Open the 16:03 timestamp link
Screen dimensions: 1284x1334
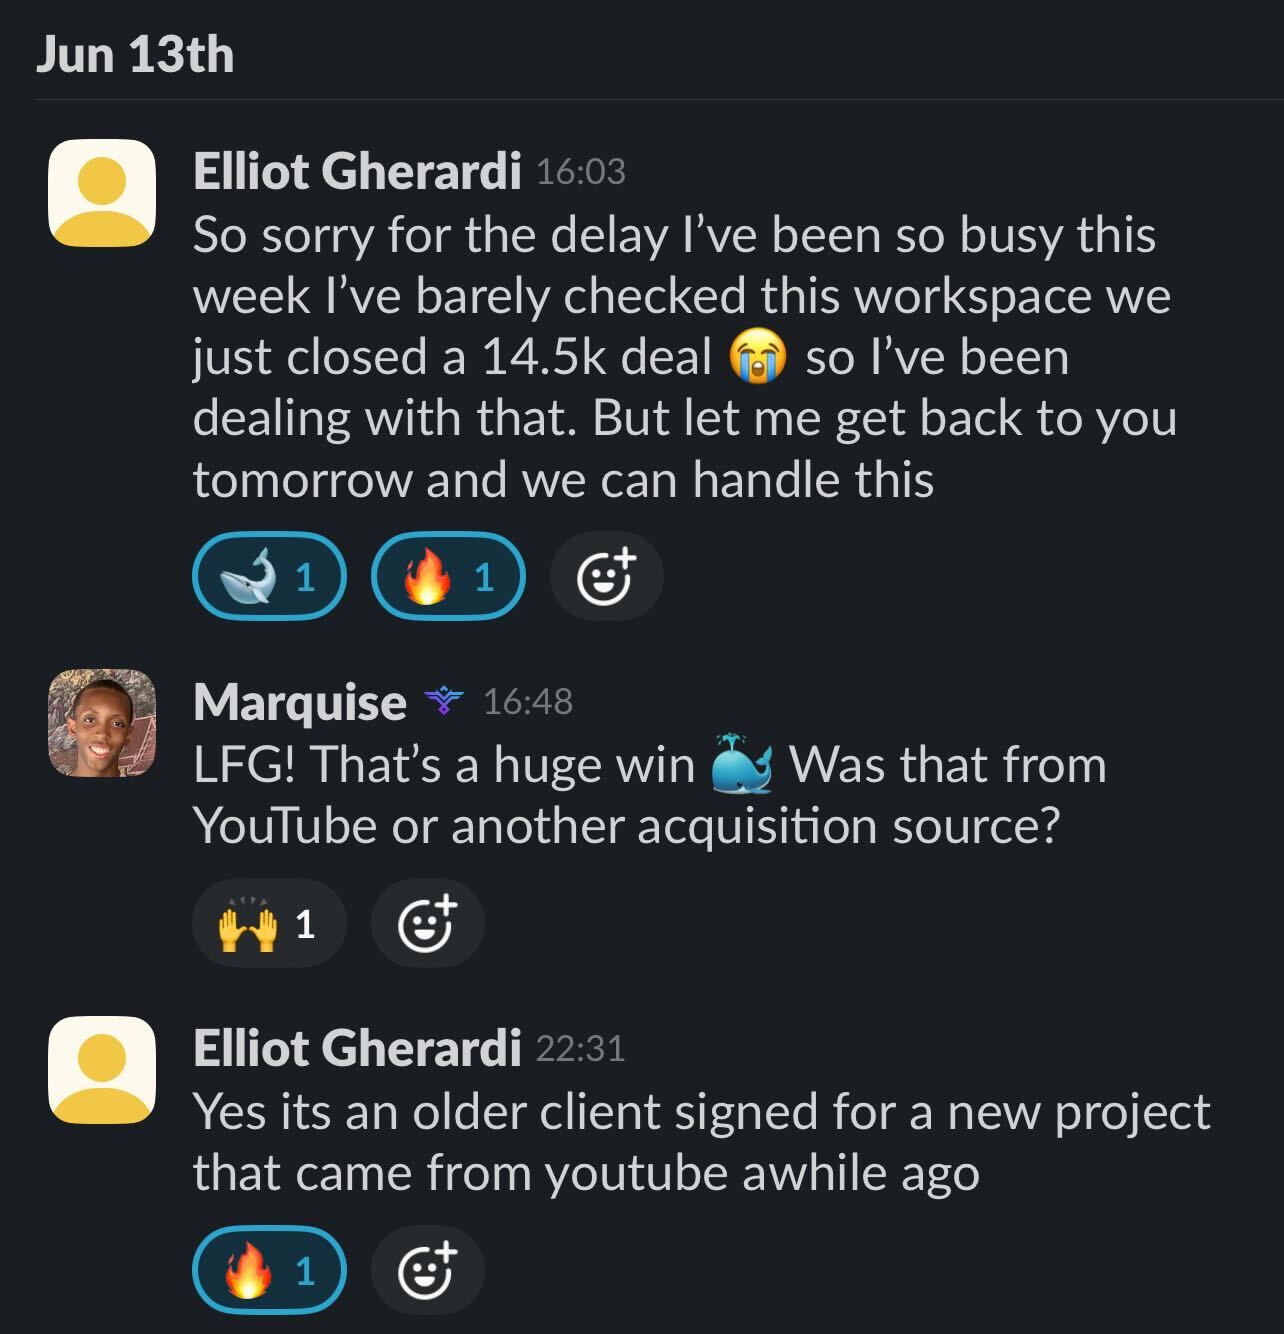(x=581, y=172)
